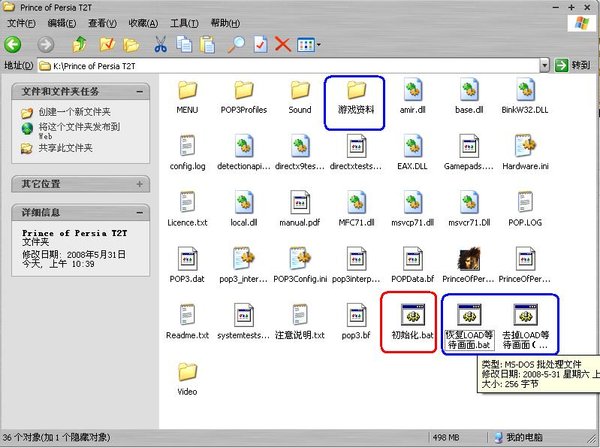Image resolution: width=600 pixels, height=448 pixels.
Task: Select the 去掉LOAD等待画面 batch file
Action: pos(525,326)
